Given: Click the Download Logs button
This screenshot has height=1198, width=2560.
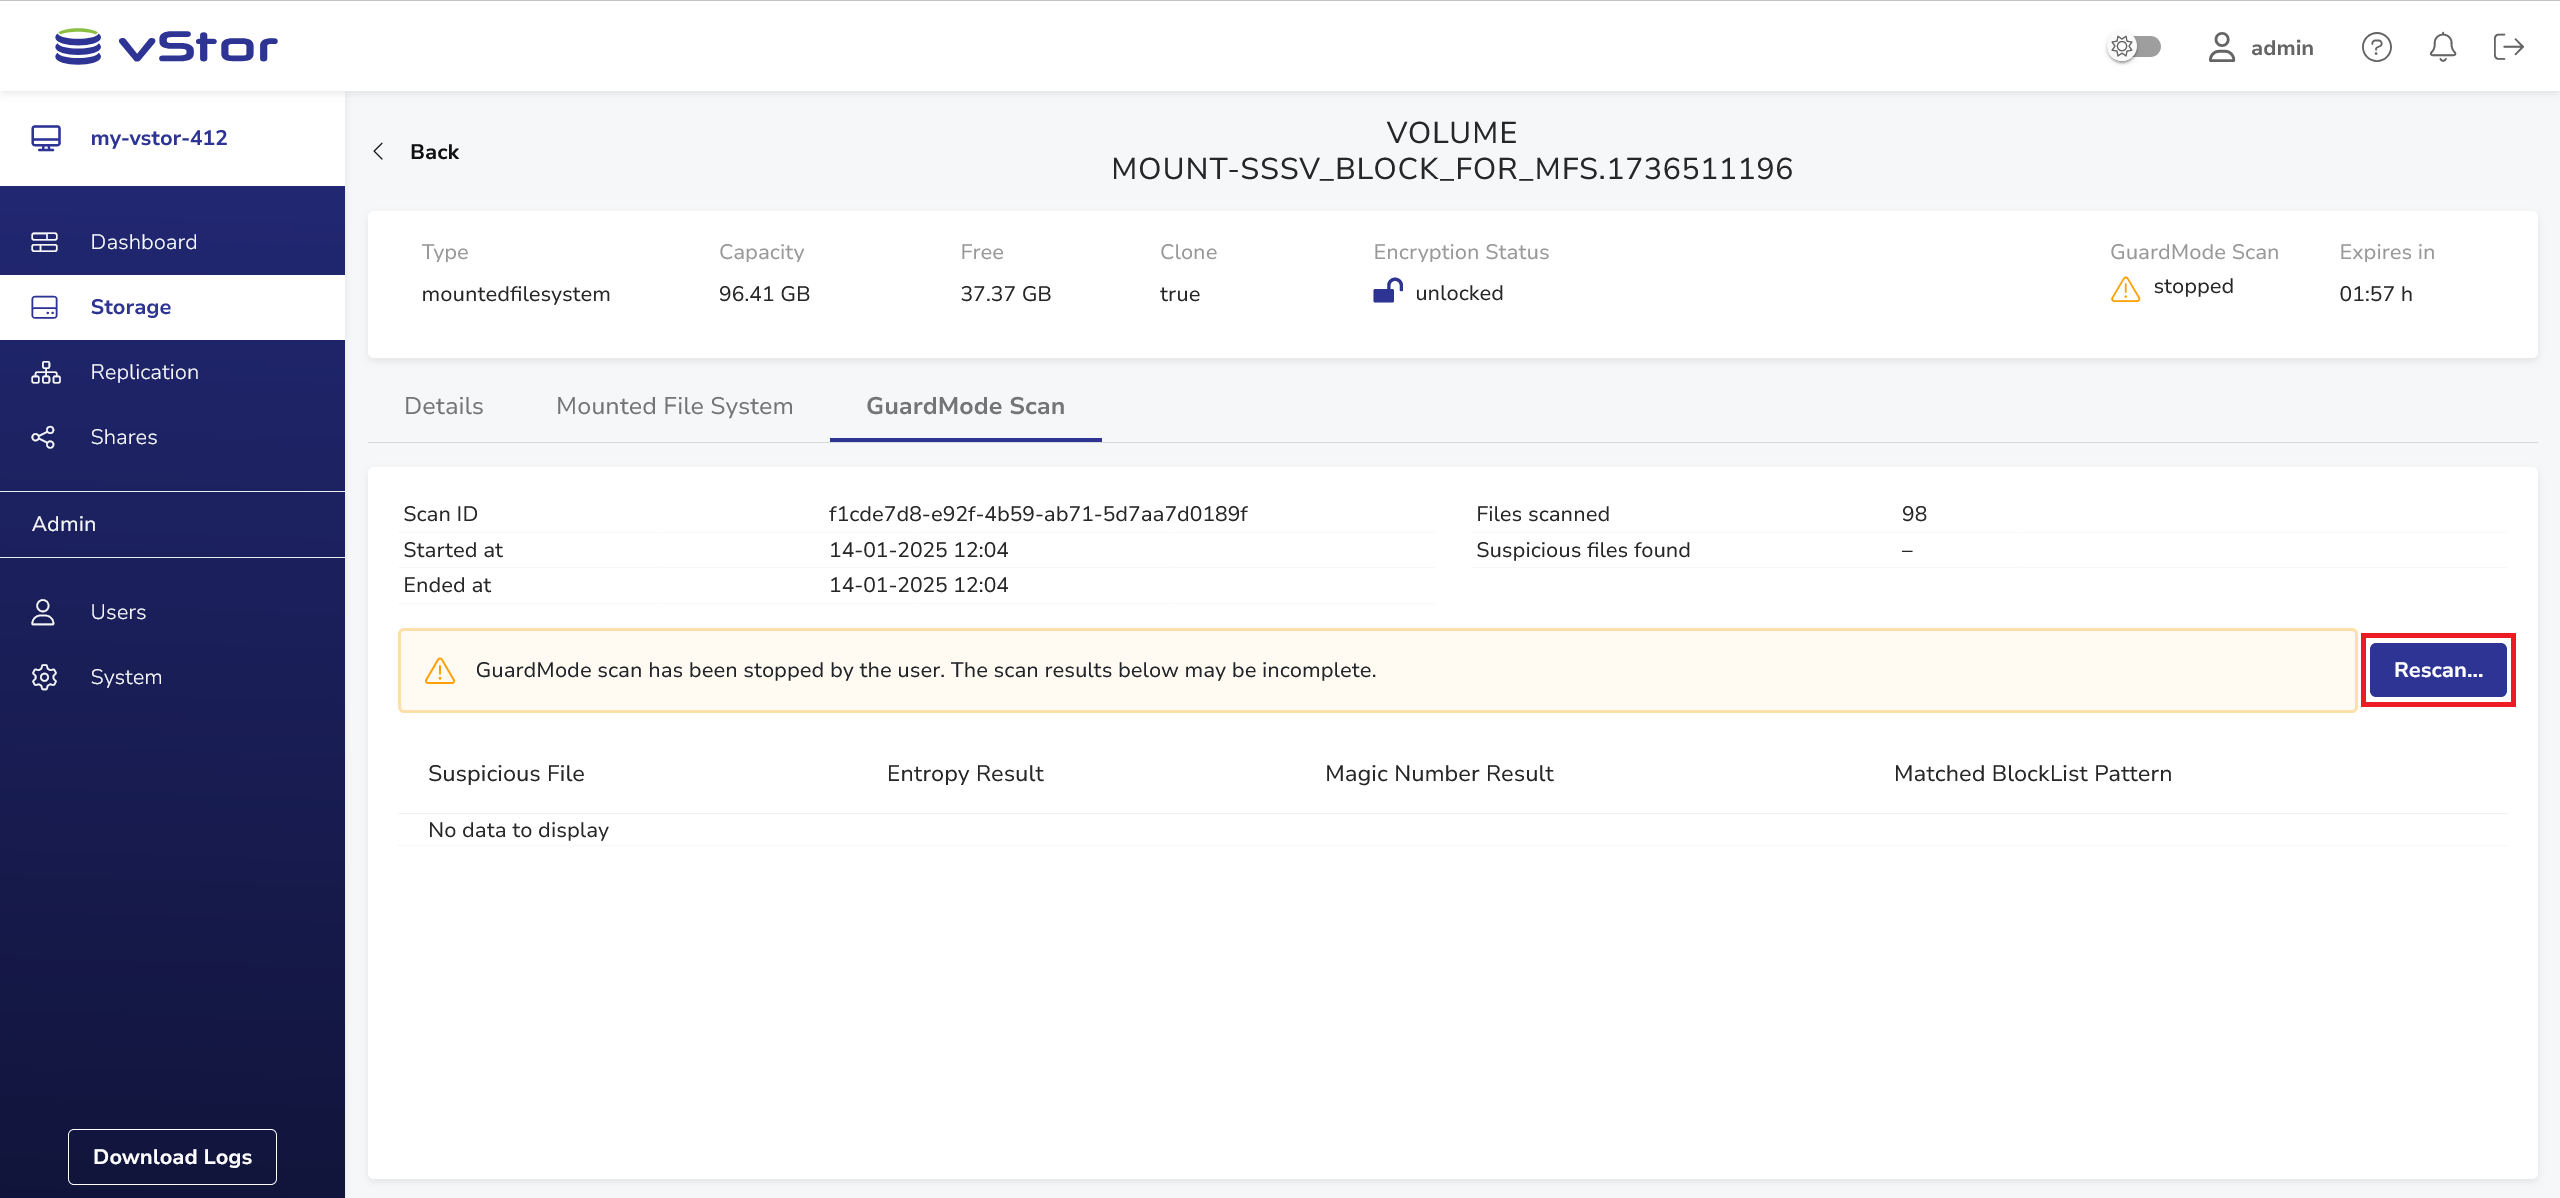Looking at the screenshot, I should 172,1157.
